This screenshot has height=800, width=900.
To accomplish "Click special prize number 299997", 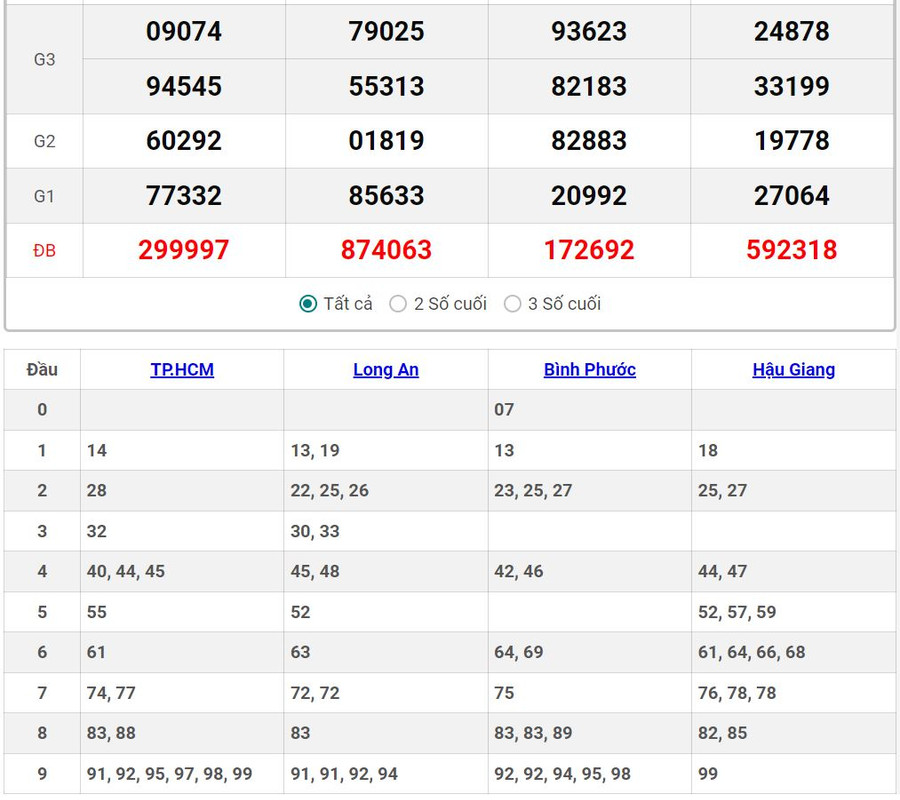I will [x=184, y=250].
